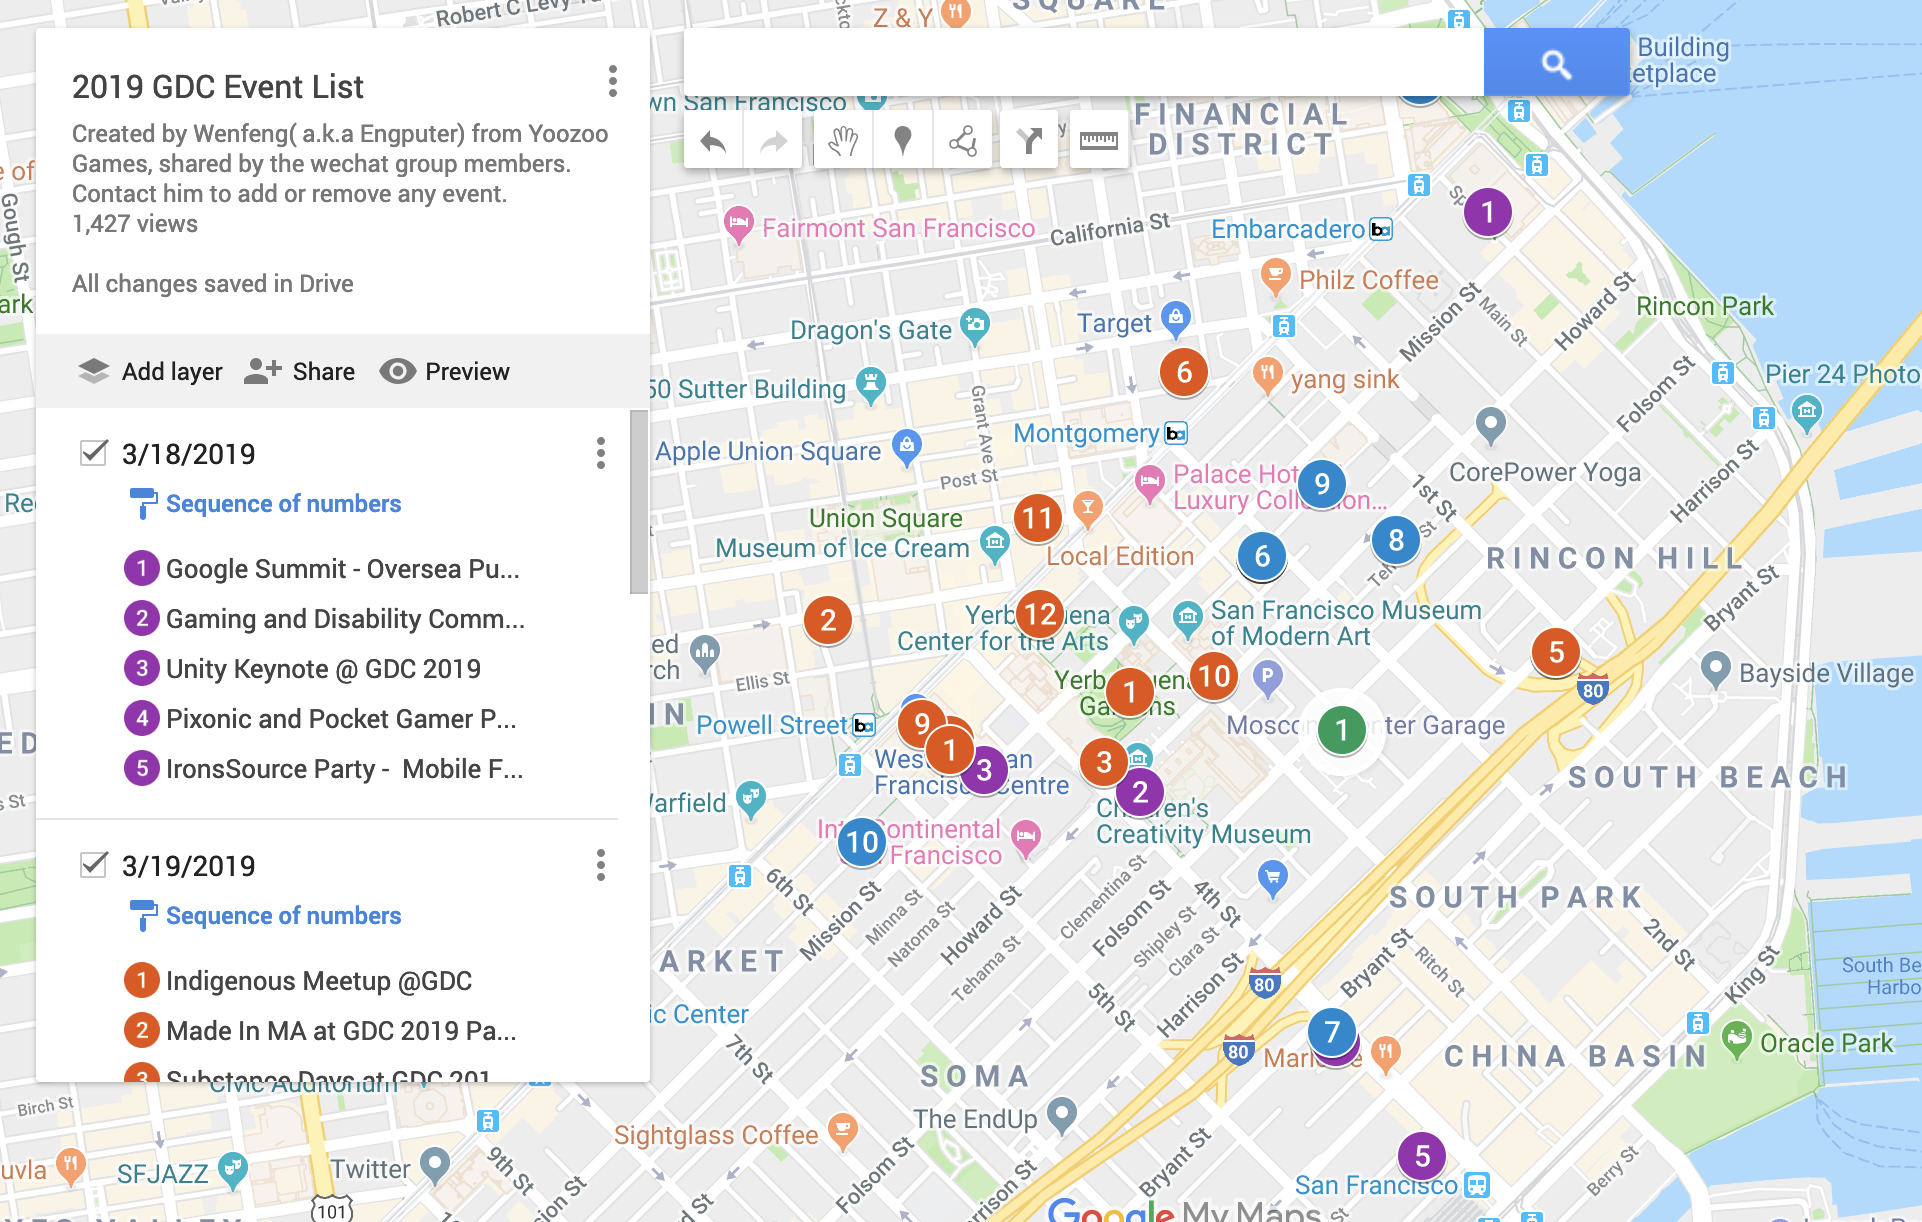This screenshot has width=1922, height=1222.
Task: Select Google Summit - Oversea Pu... list item
Action: tap(322, 569)
